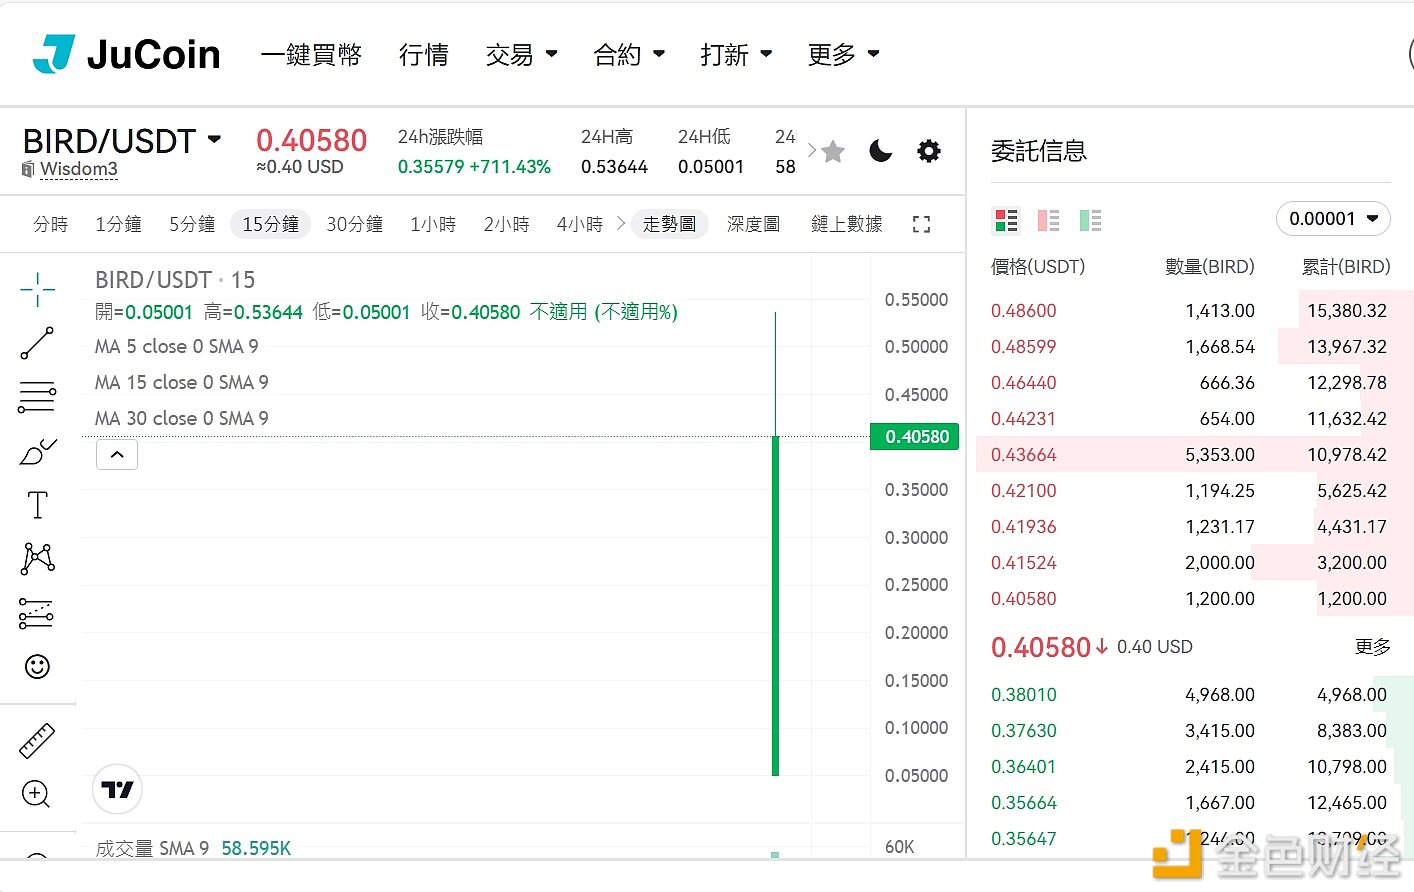Select bid price 0.35664
This screenshot has height=892, width=1414.
pyautogui.click(x=1023, y=802)
